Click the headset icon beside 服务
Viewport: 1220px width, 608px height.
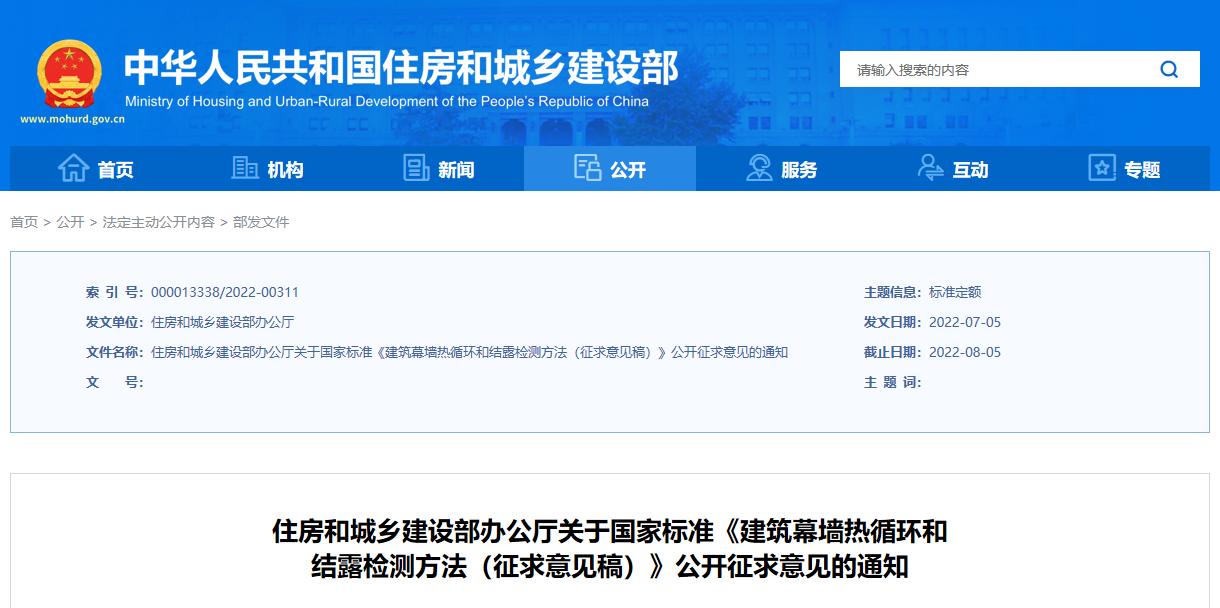(759, 168)
